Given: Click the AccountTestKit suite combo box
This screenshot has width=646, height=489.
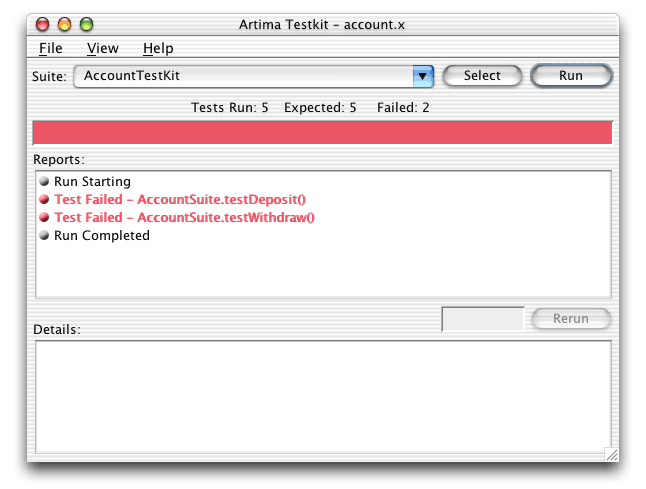Looking at the screenshot, I should tap(253, 76).
